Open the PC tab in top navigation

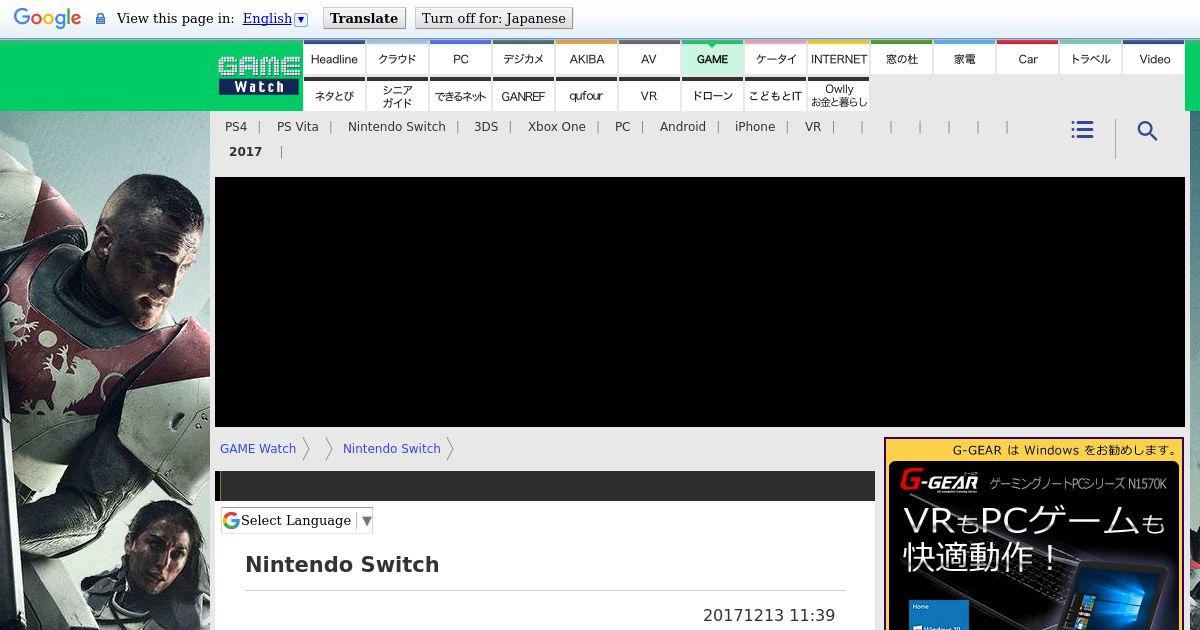click(x=460, y=58)
